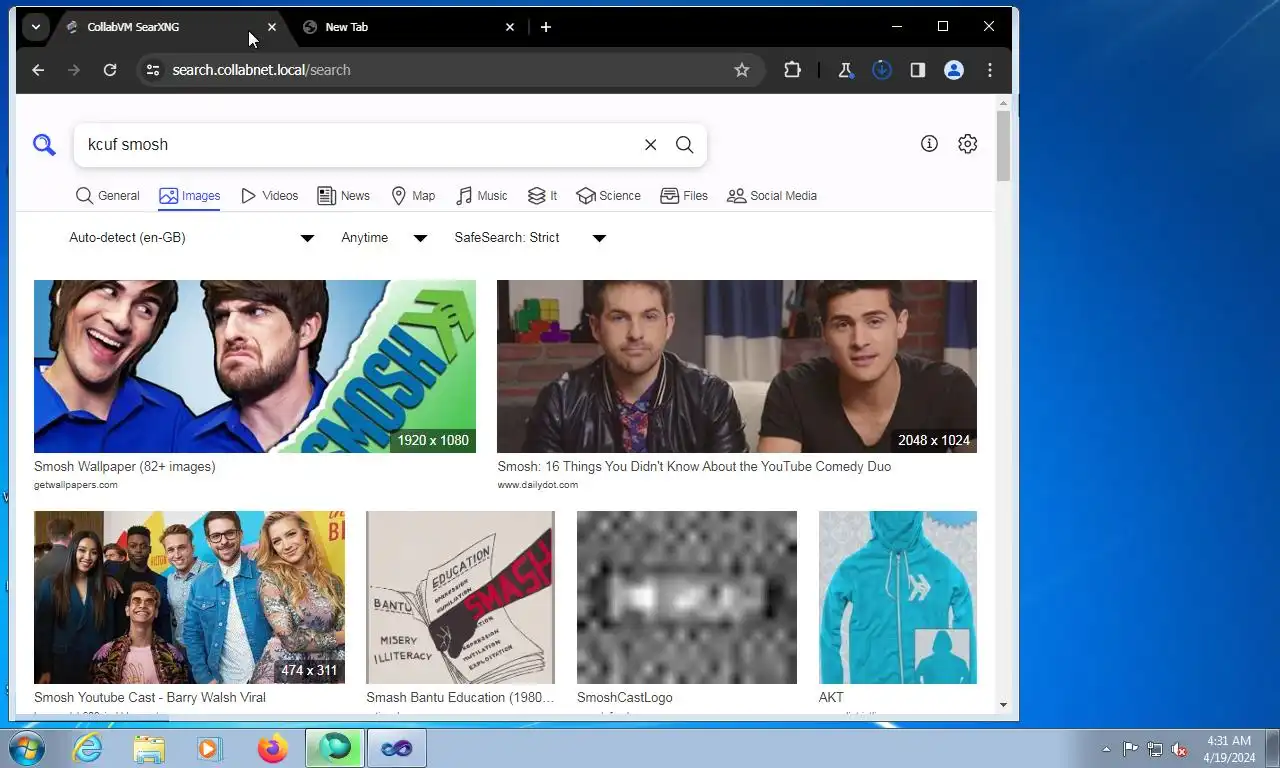Toggle the browser side panel

[918, 70]
